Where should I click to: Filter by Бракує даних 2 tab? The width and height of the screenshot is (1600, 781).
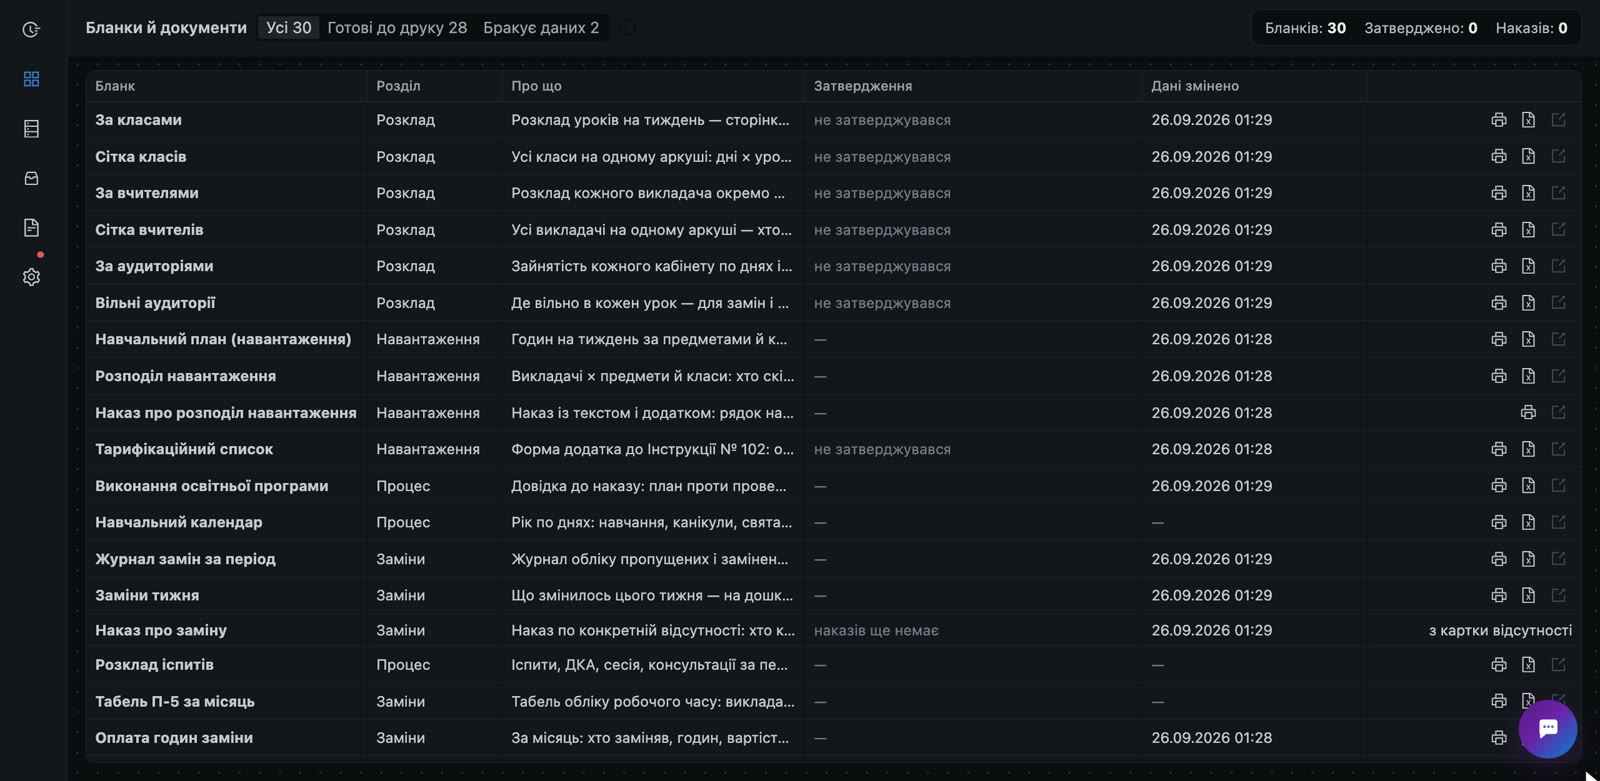click(x=541, y=28)
